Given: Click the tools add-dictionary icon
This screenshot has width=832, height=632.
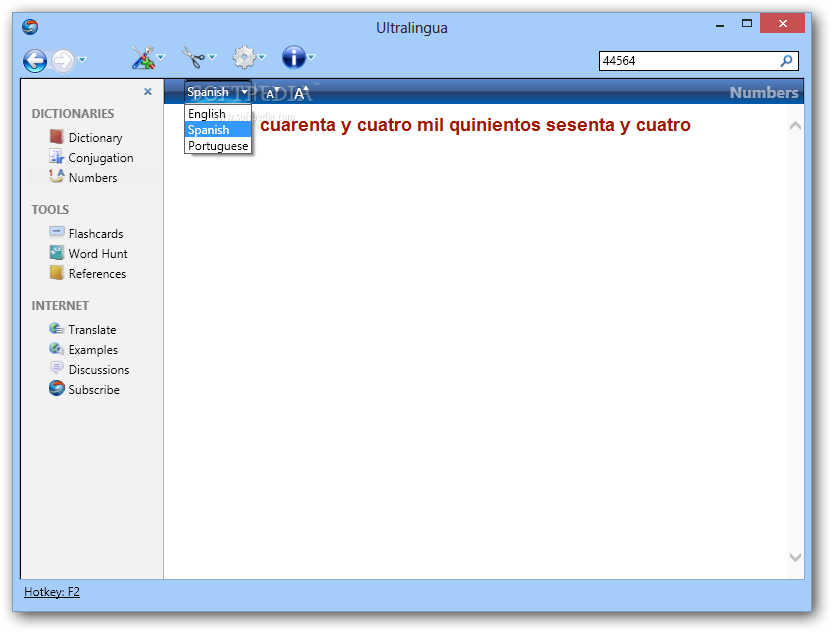Looking at the screenshot, I should [143, 58].
